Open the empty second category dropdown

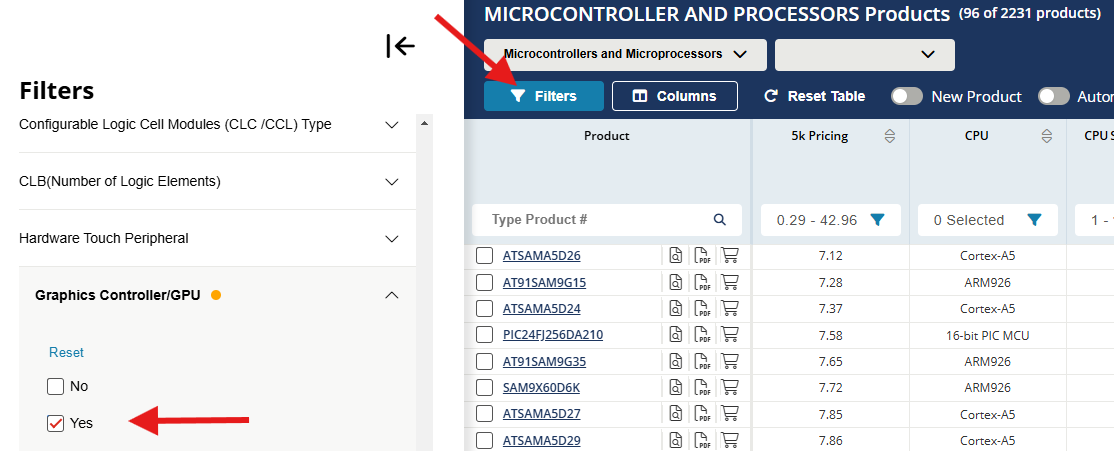point(865,55)
